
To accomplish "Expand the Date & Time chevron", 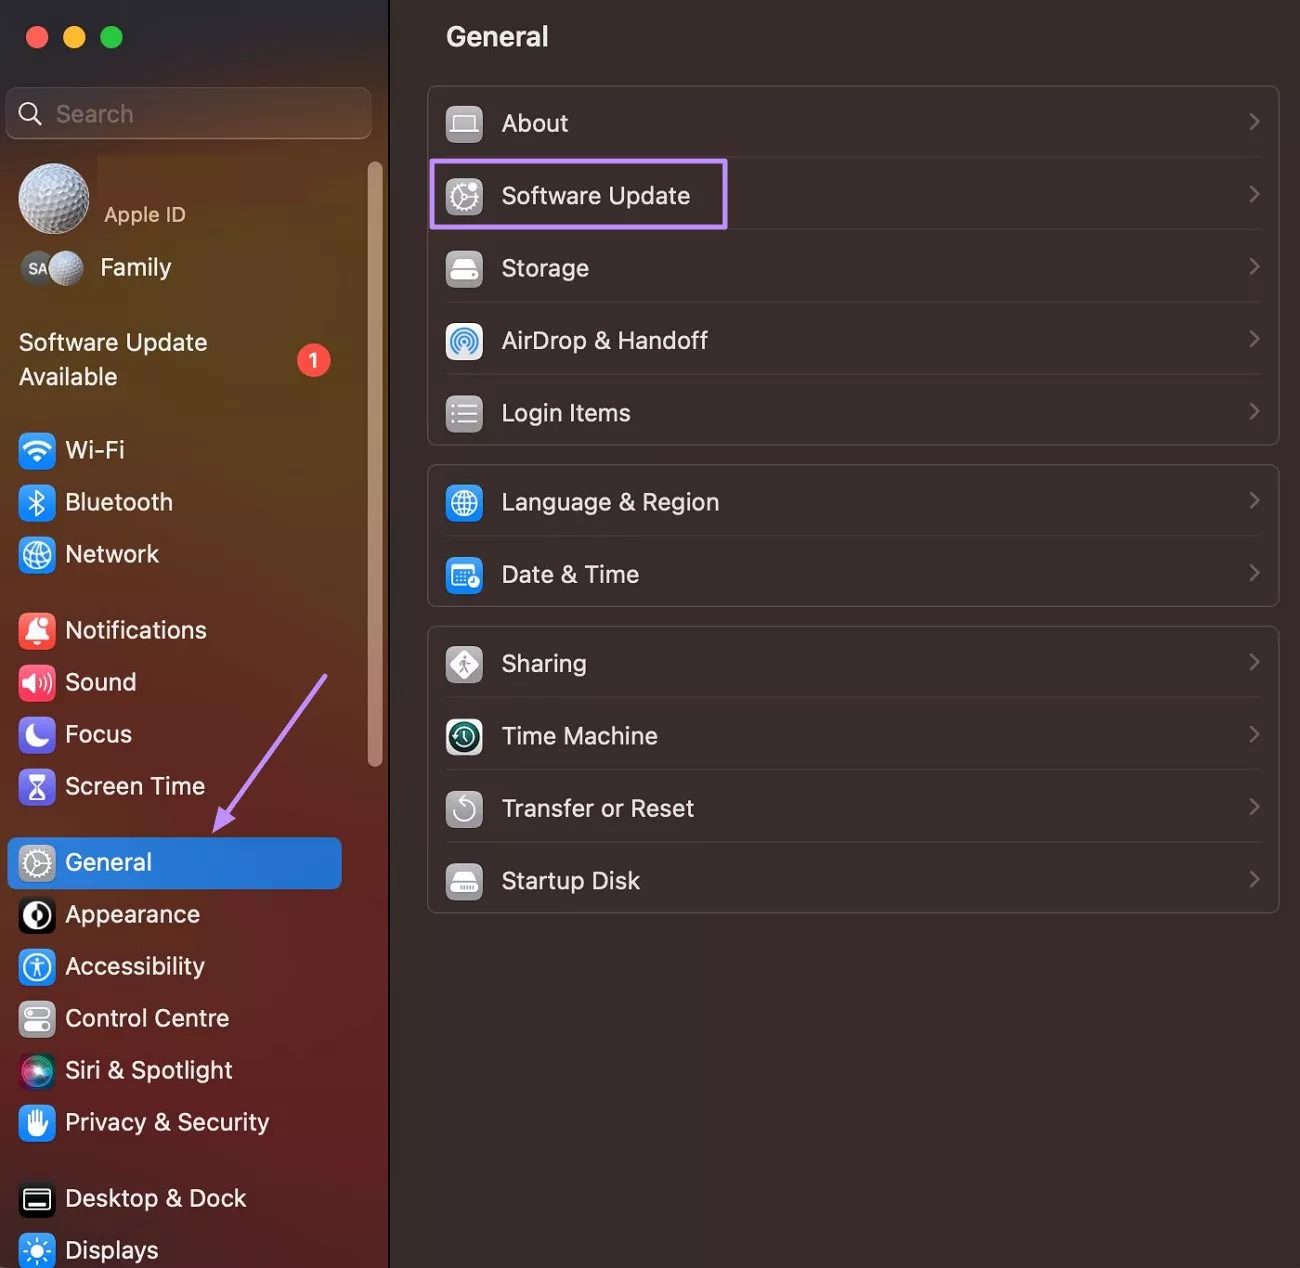I will point(1254,573).
